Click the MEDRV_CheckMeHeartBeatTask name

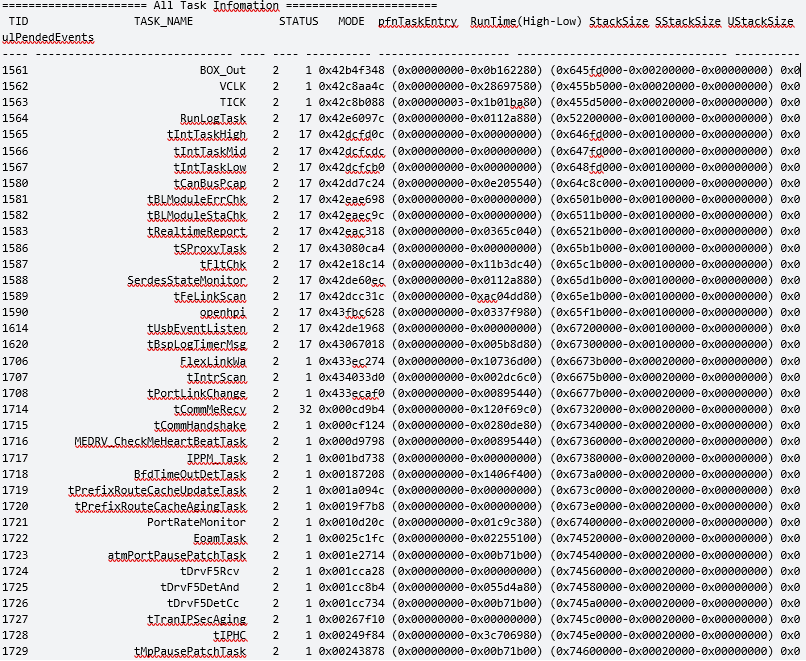tap(160, 442)
